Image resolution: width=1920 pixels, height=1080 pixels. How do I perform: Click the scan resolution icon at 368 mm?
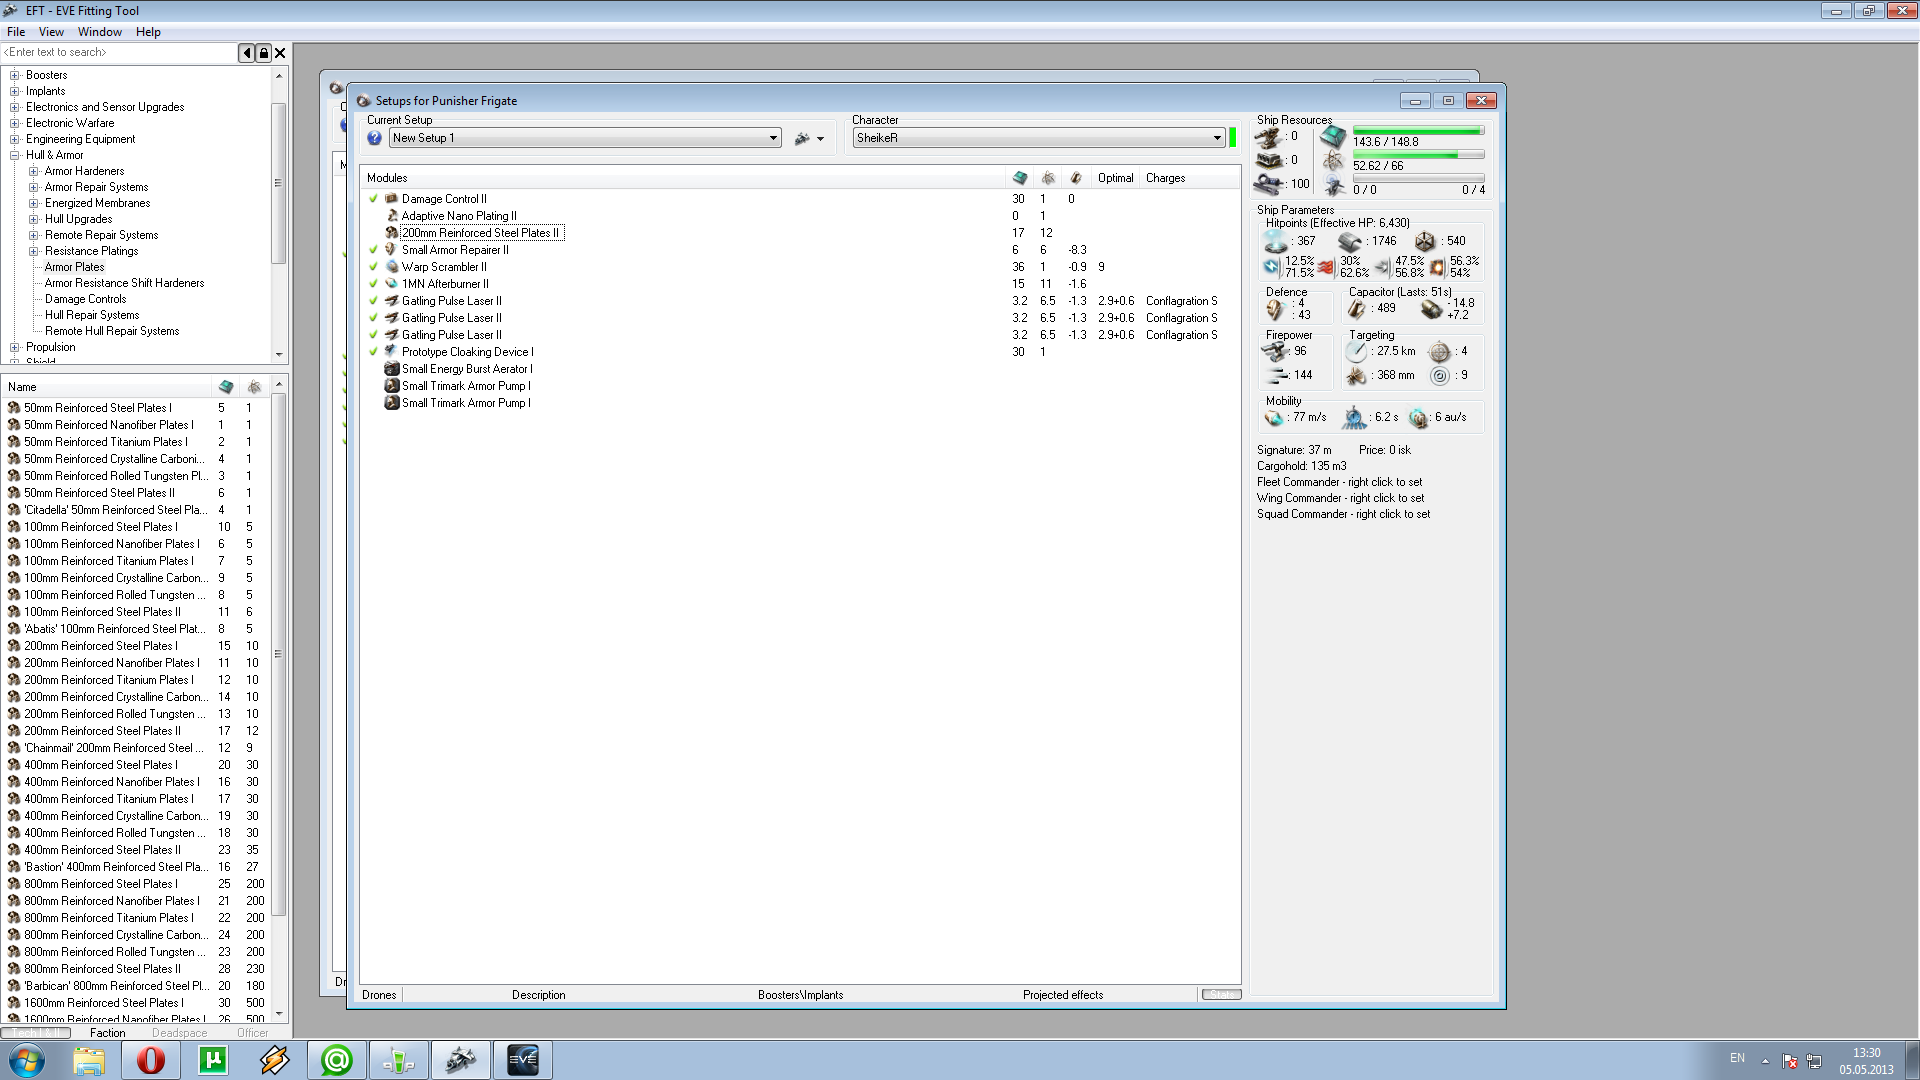1356,376
